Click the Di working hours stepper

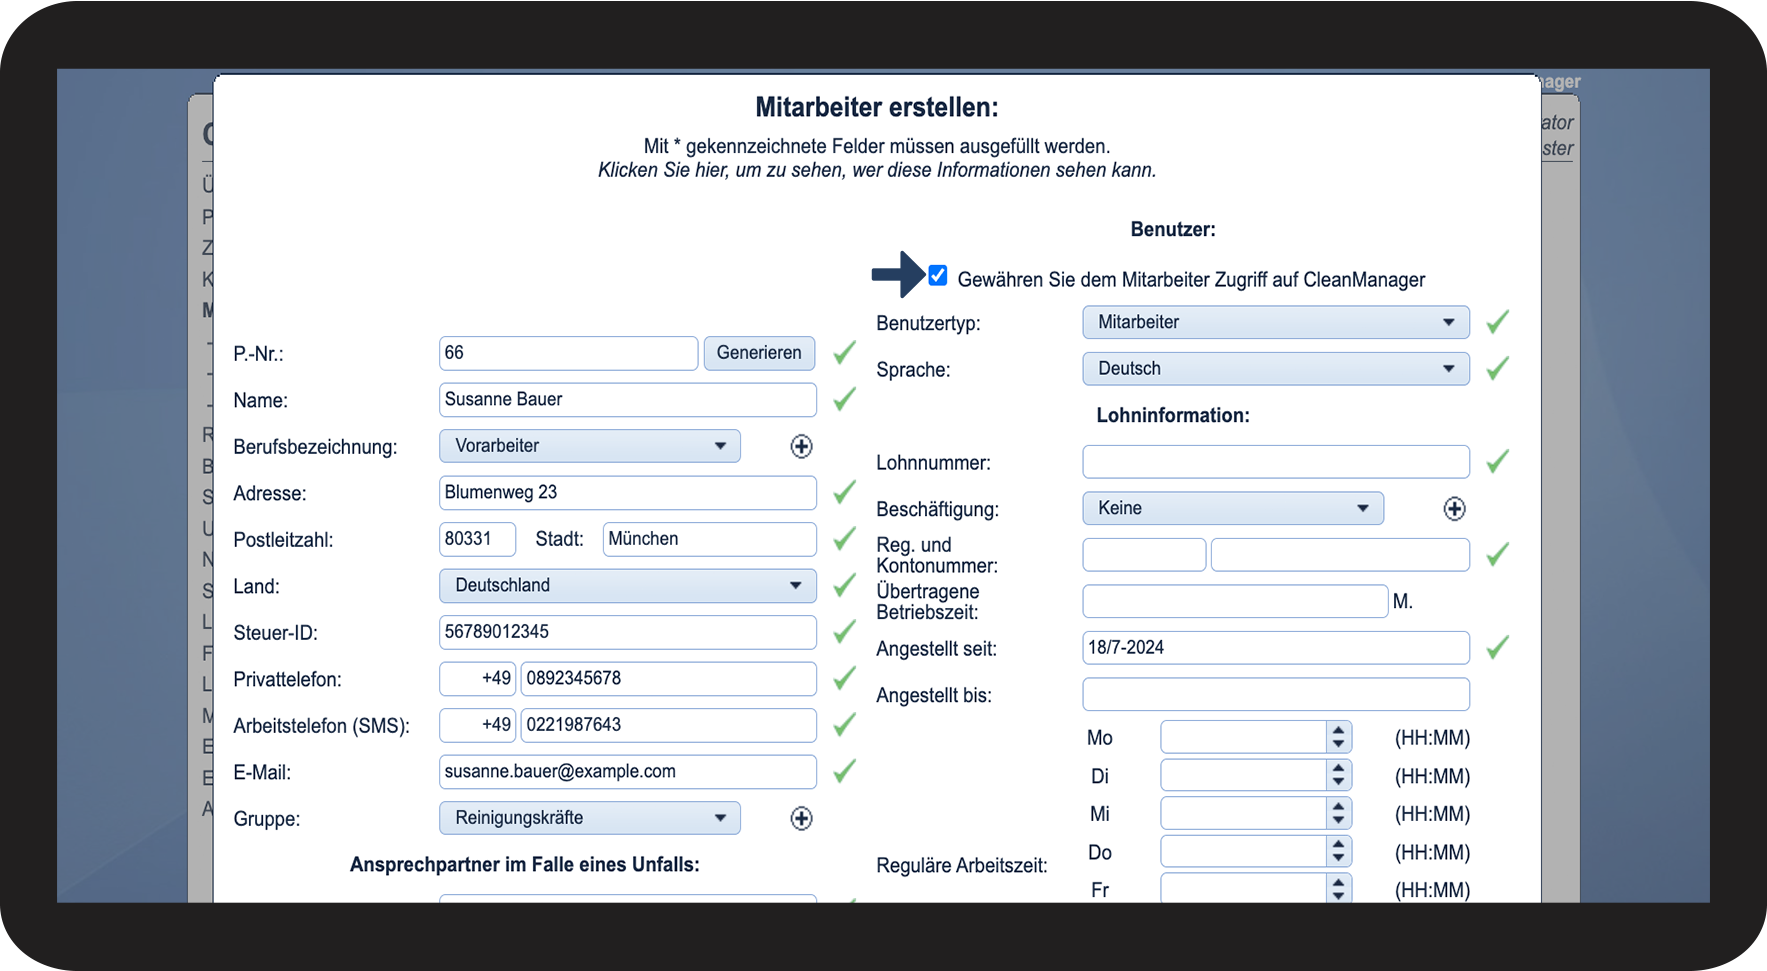click(1338, 776)
